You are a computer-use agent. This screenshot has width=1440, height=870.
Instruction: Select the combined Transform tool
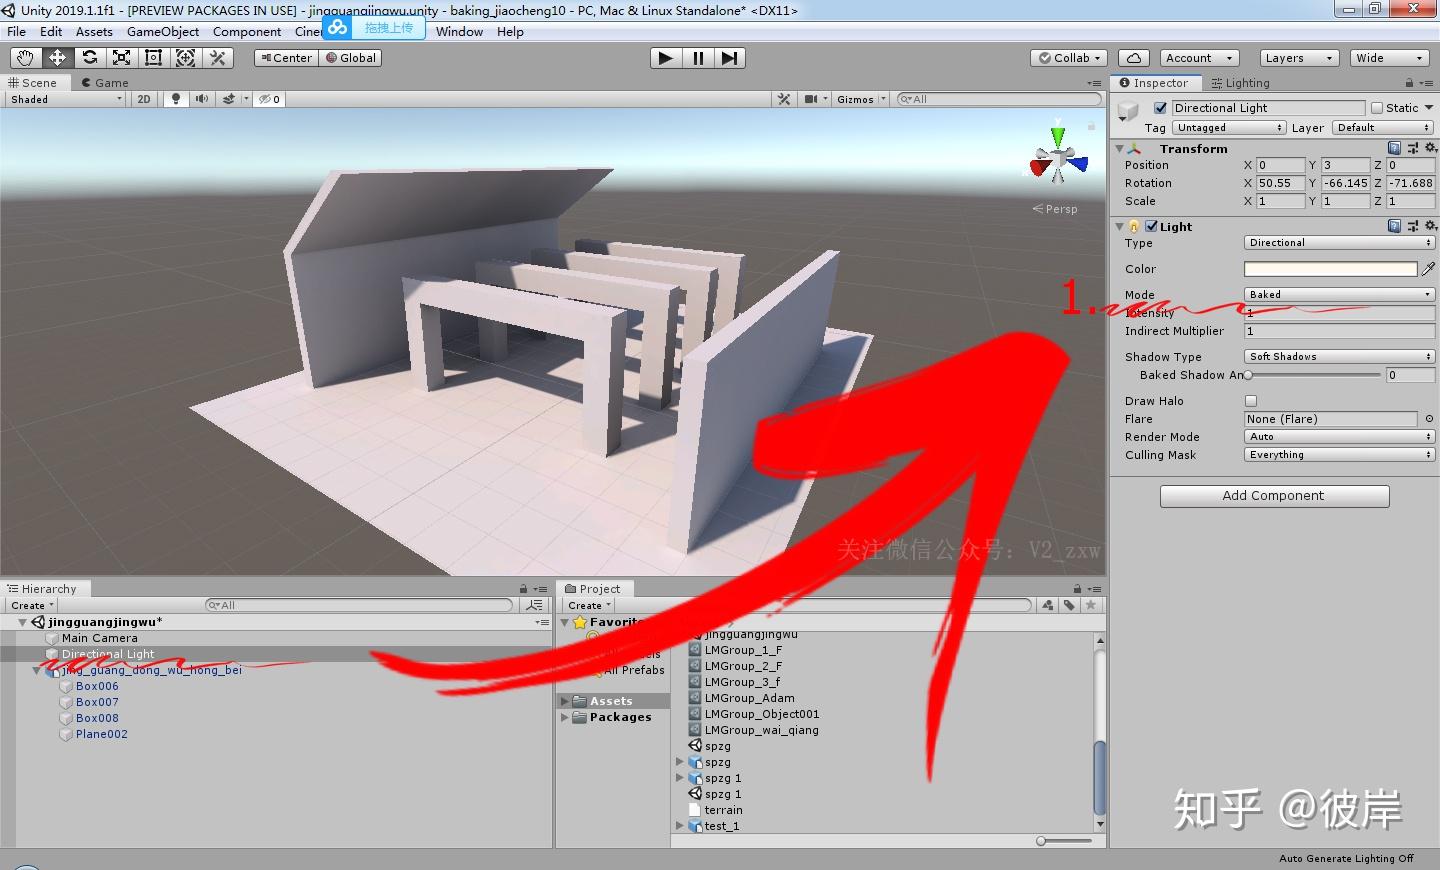[x=185, y=58]
